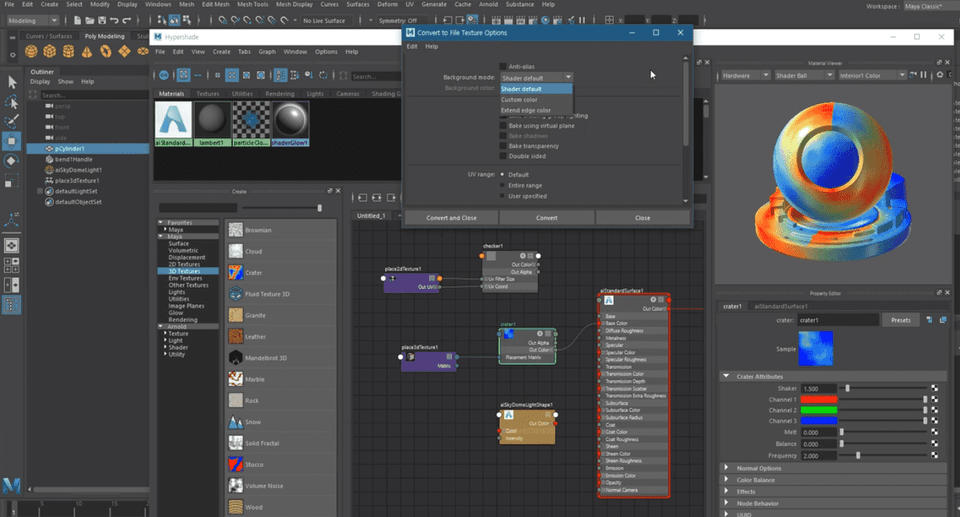Click the Convert and Close button
The height and width of the screenshot is (517, 960).
click(x=451, y=218)
